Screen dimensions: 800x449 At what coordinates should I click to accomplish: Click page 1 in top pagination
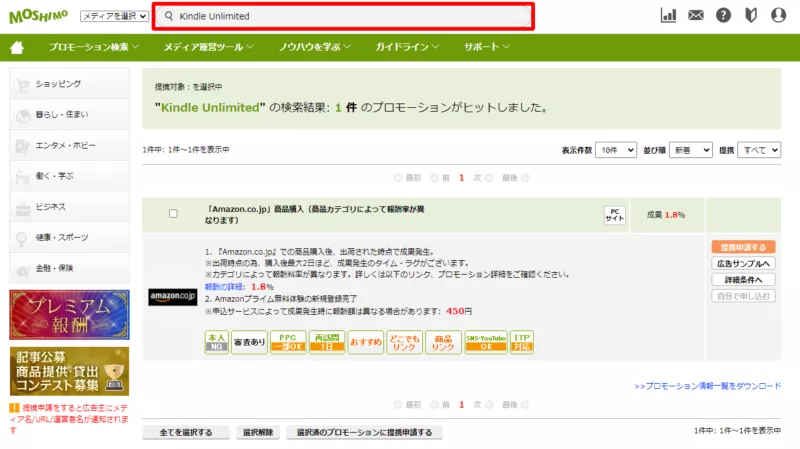click(461, 178)
